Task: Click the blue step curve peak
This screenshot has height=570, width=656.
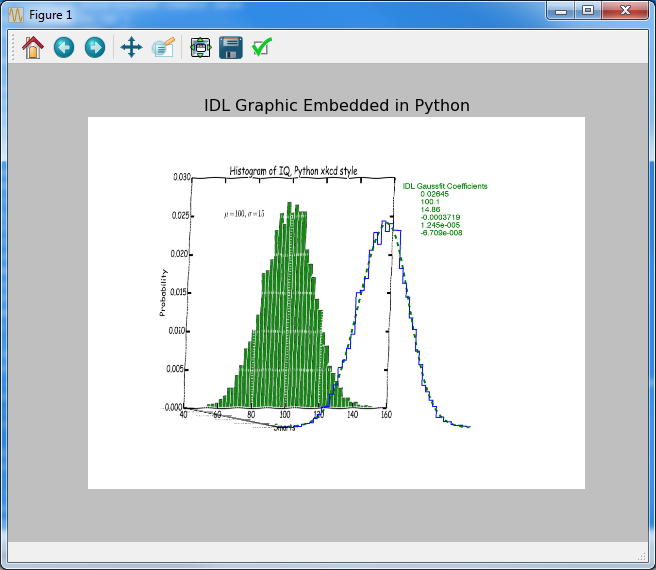Action: coord(387,224)
